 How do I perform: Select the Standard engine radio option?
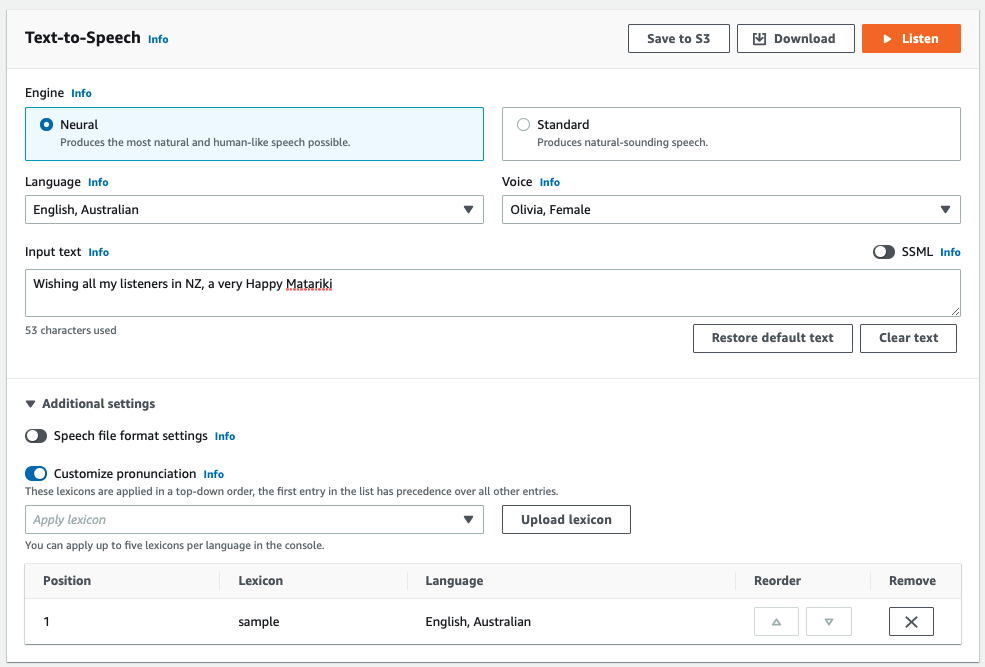tap(523, 125)
